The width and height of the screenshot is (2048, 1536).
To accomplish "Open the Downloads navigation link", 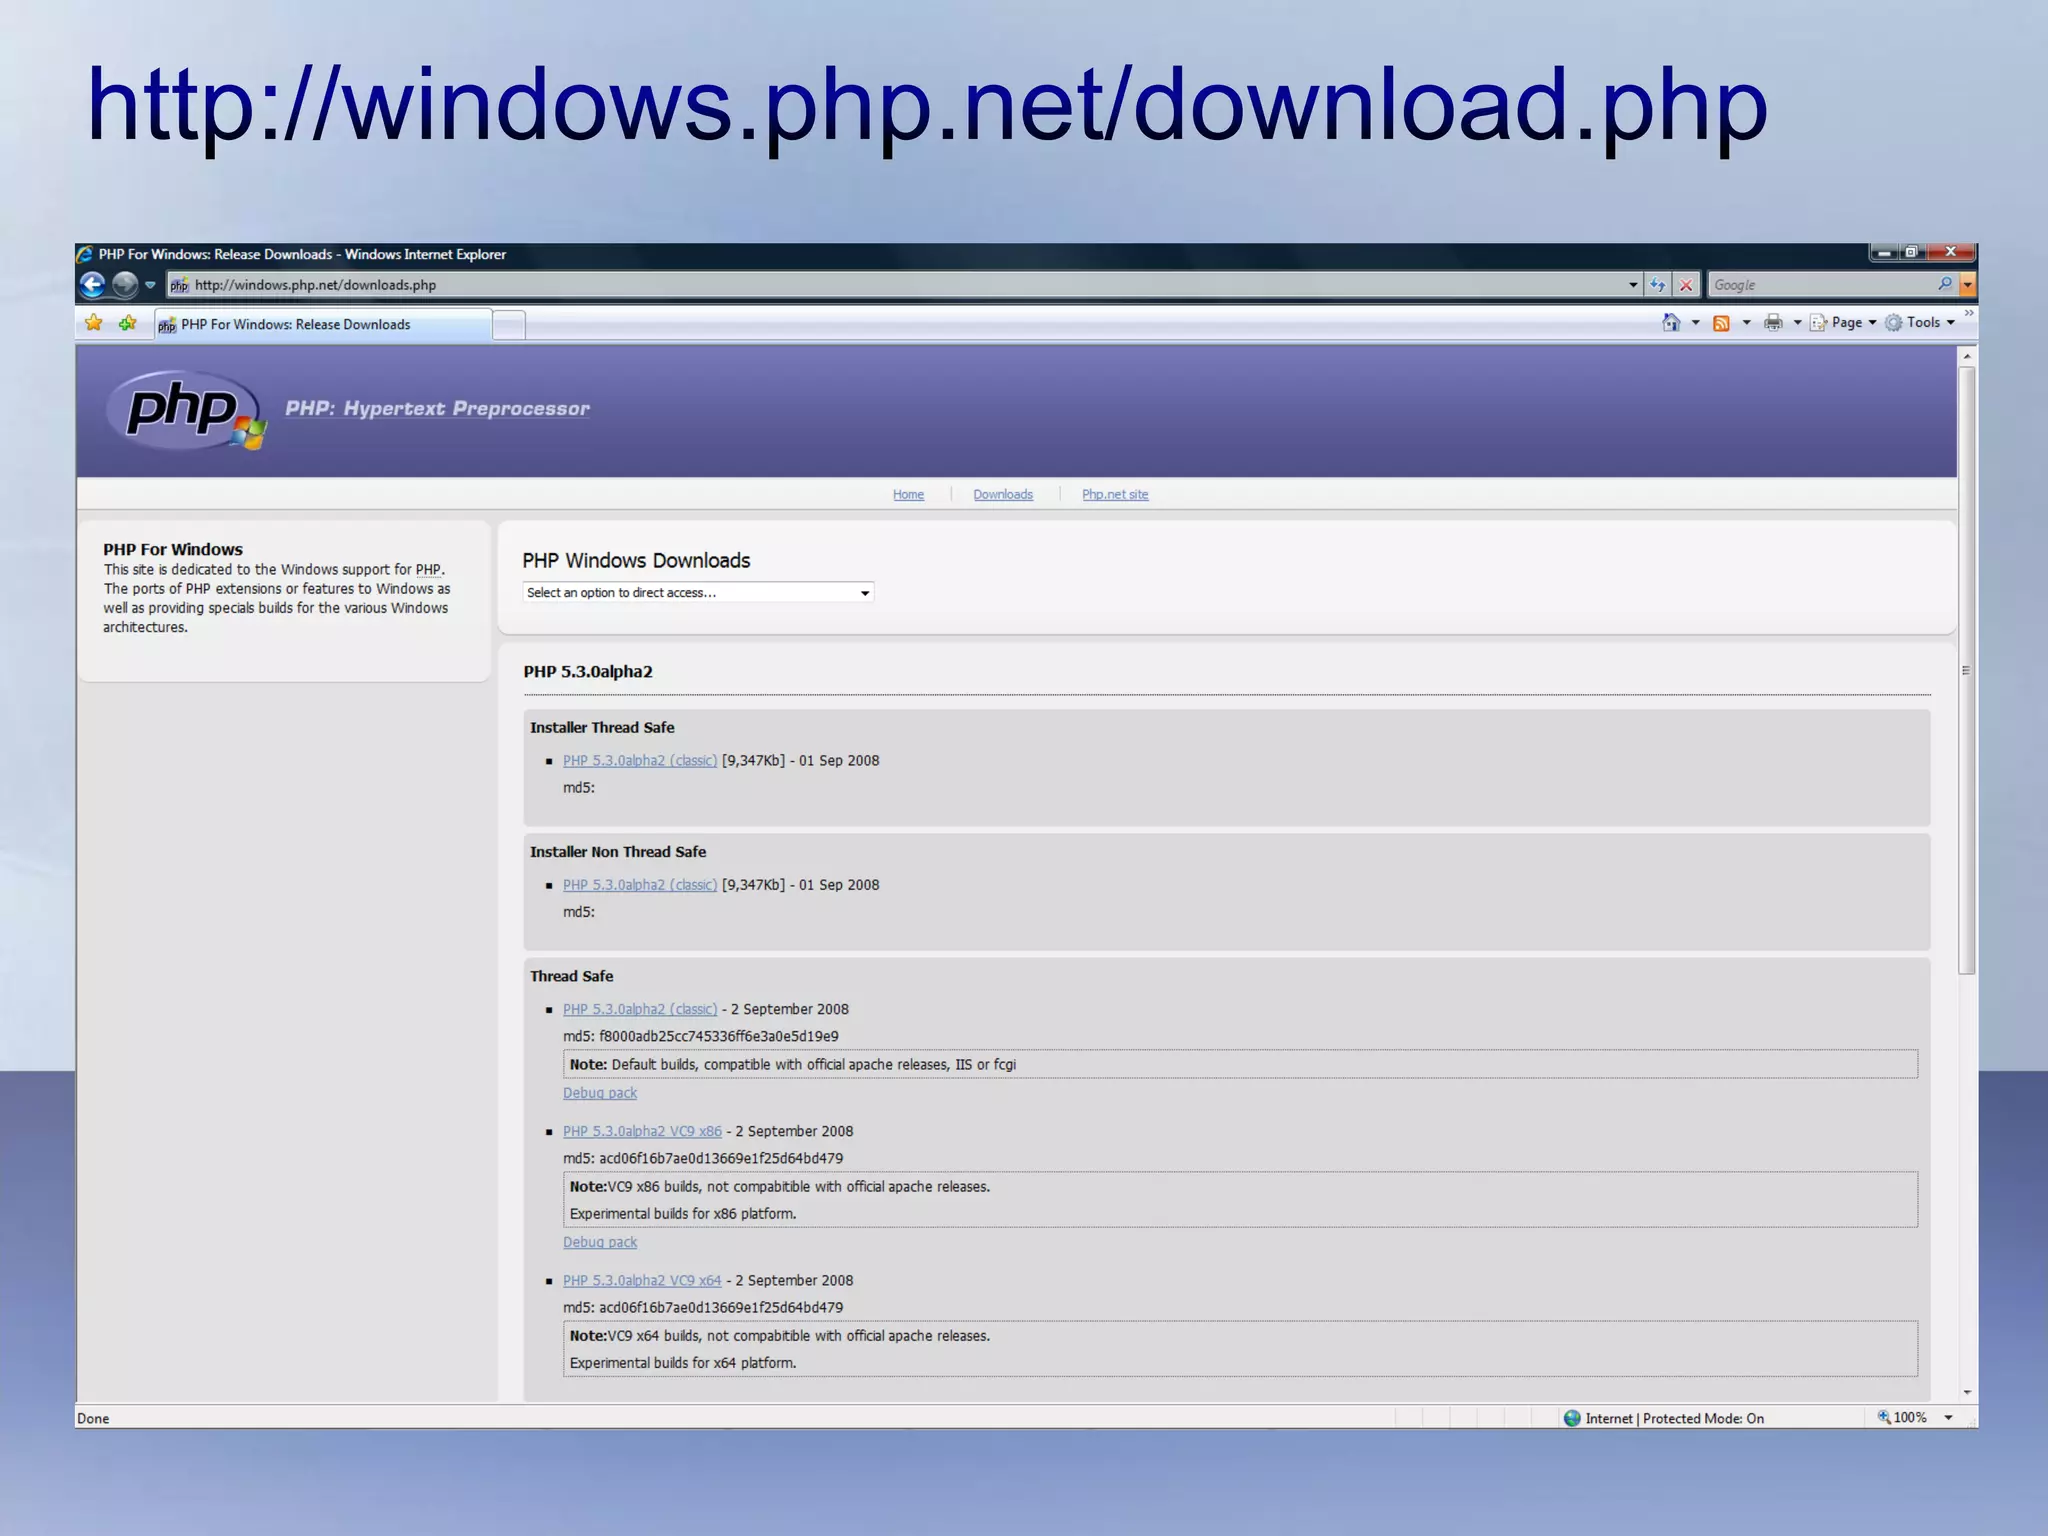I will click(1003, 494).
